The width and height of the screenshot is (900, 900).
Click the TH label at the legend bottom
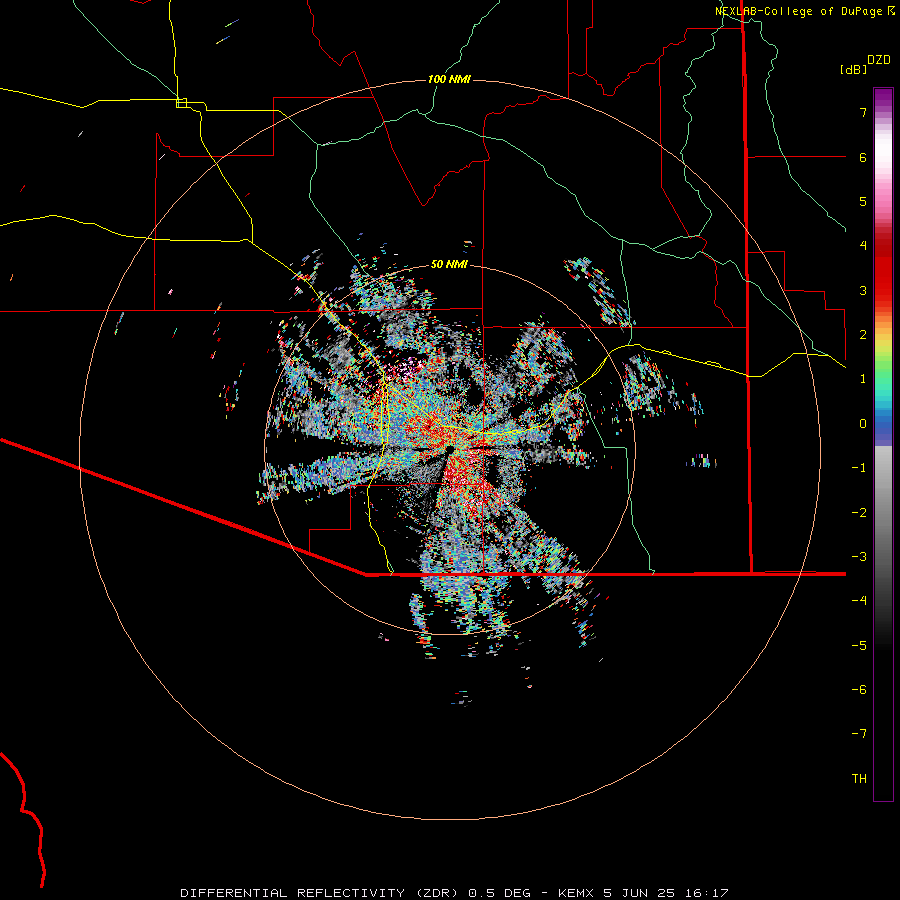click(859, 778)
